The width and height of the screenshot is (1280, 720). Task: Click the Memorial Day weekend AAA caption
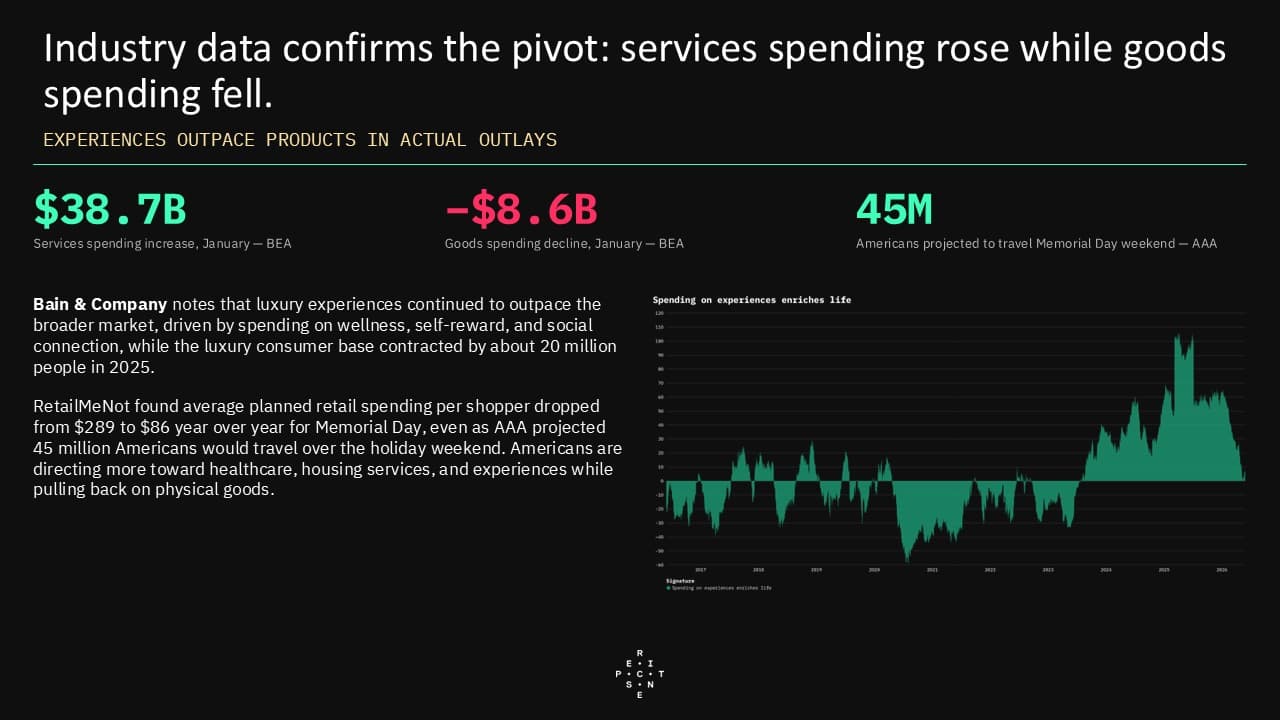pyautogui.click(x=1036, y=243)
